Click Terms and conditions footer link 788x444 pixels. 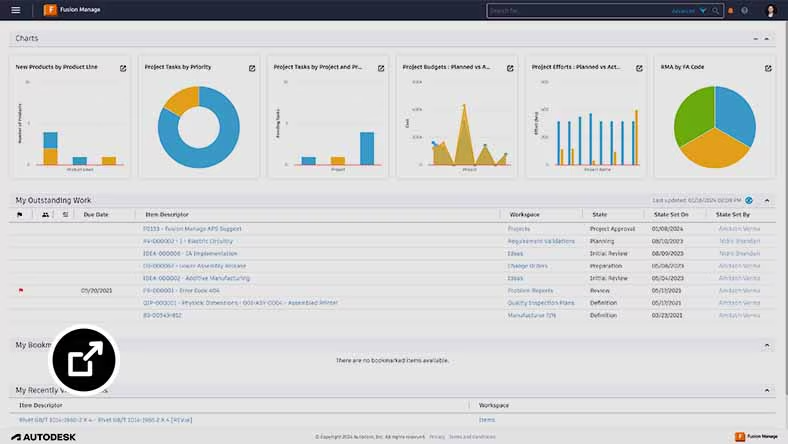click(x=472, y=437)
